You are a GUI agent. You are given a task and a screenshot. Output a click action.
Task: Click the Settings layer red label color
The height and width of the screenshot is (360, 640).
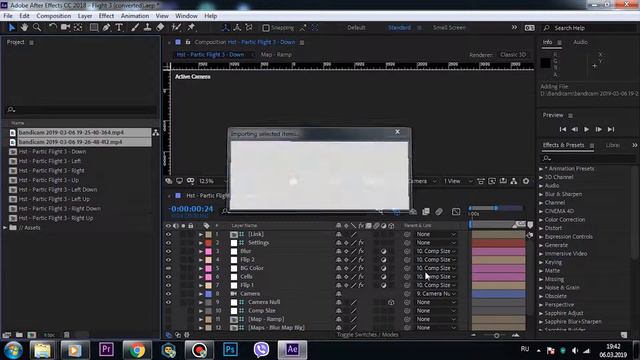[209, 243]
